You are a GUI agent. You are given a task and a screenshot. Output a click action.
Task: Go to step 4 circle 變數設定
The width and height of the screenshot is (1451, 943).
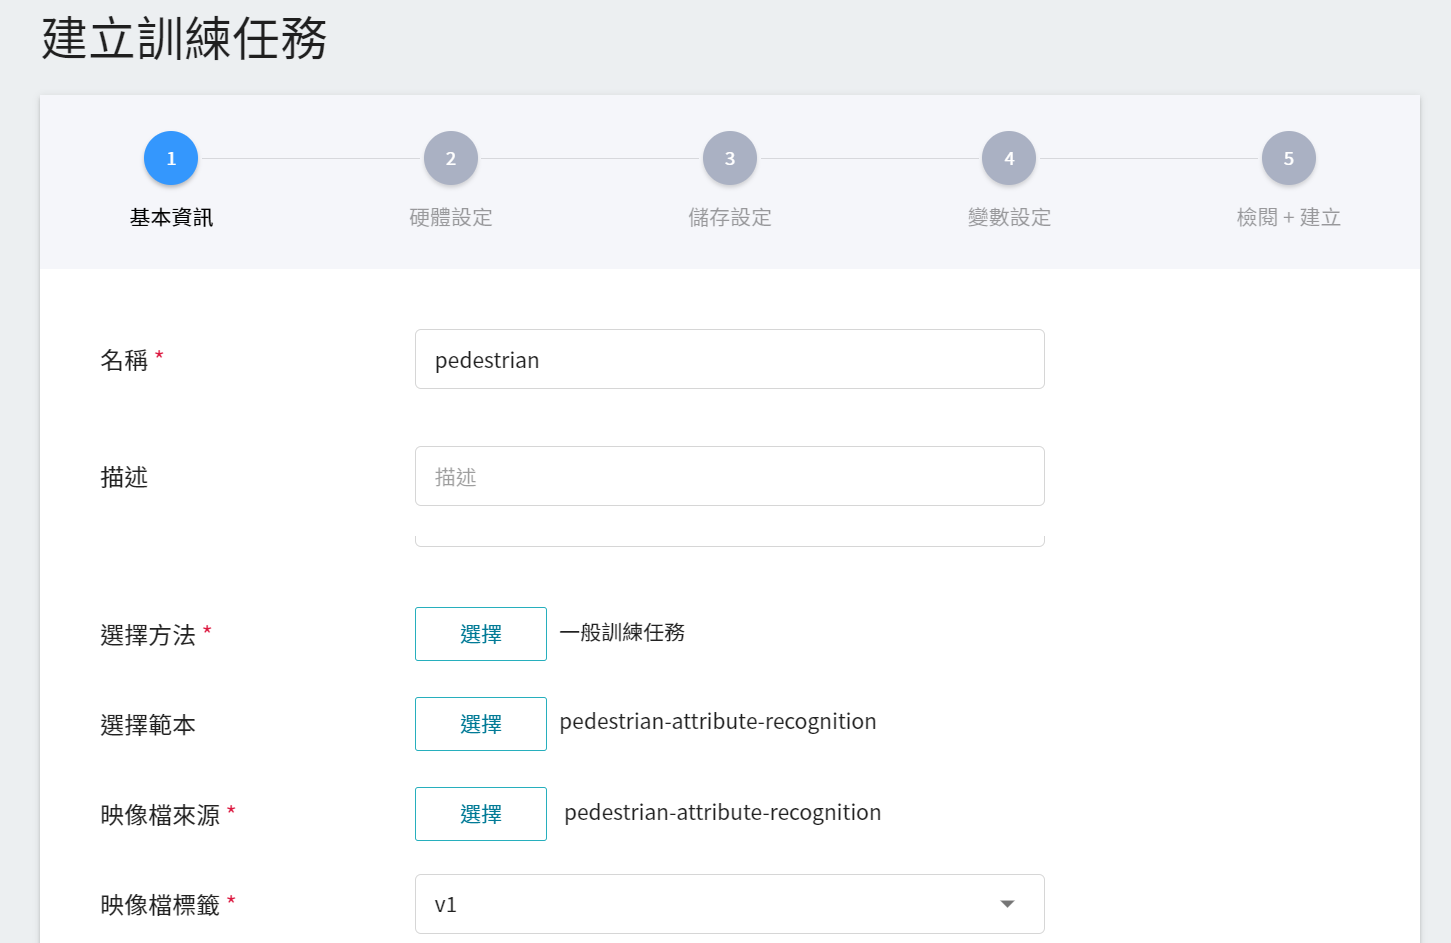tap(1009, 158)
